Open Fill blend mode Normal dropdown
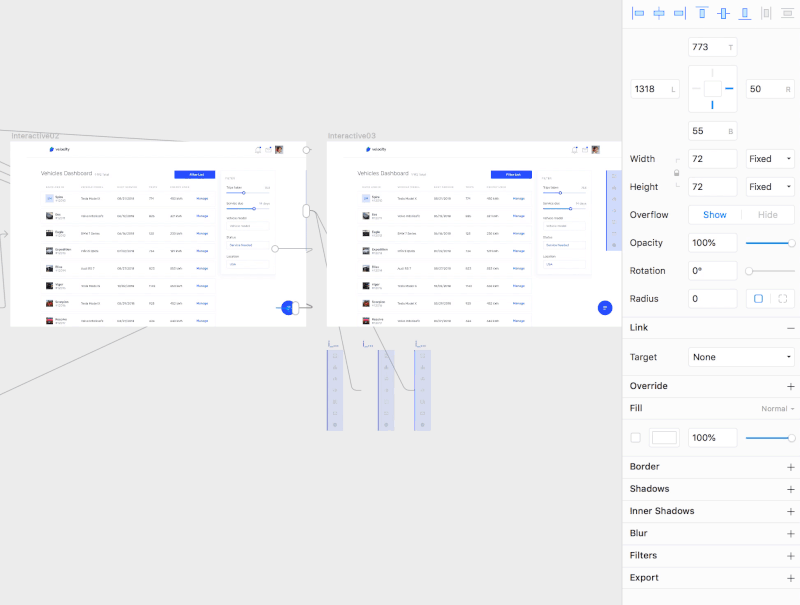 [x=778, y=409]
